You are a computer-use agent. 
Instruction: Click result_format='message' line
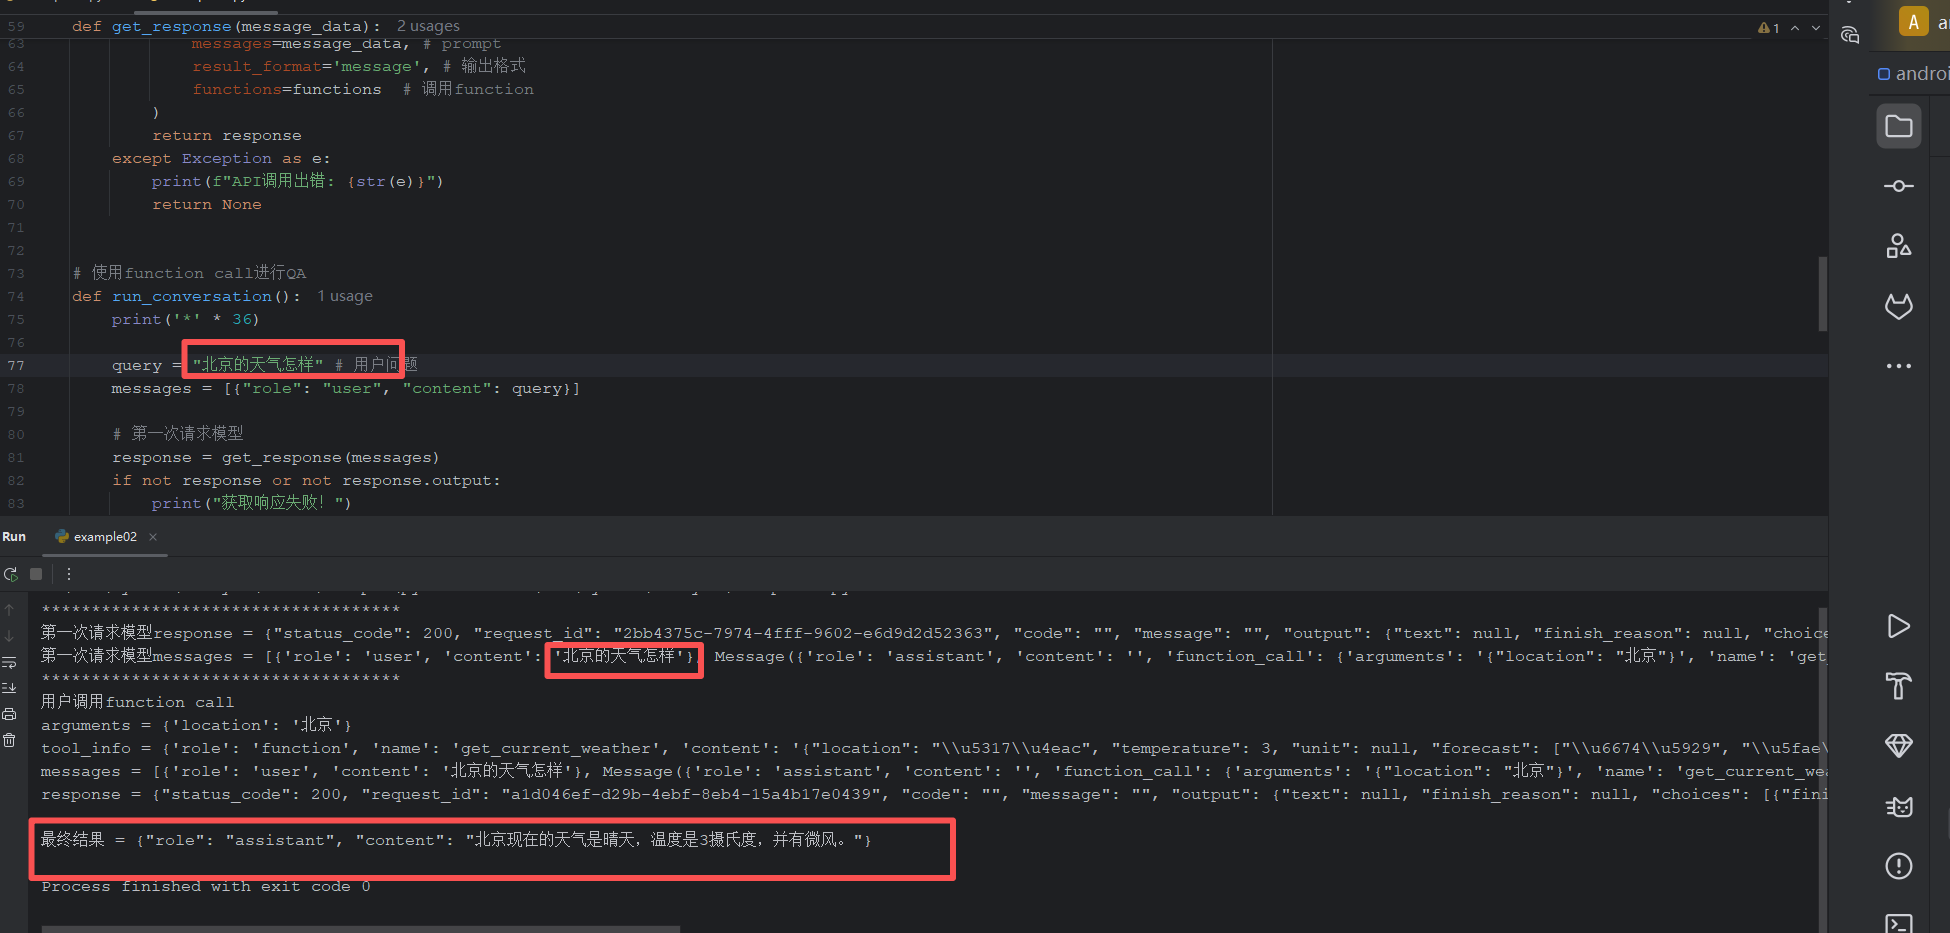(x=310, y=66)
